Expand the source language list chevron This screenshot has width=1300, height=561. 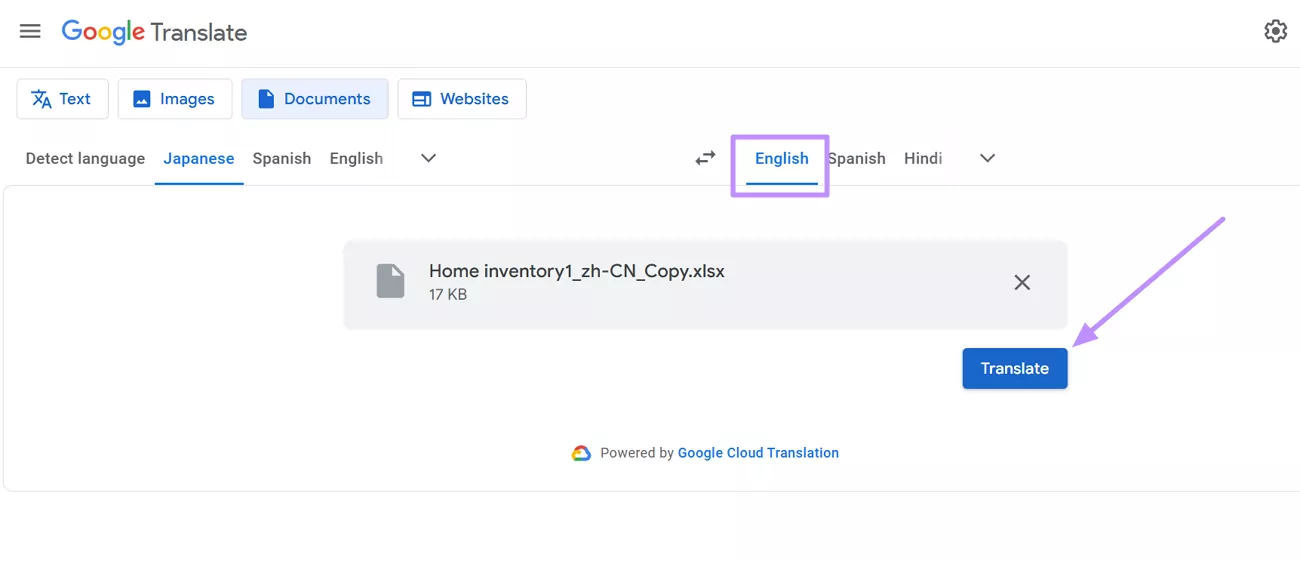point(428,158)
